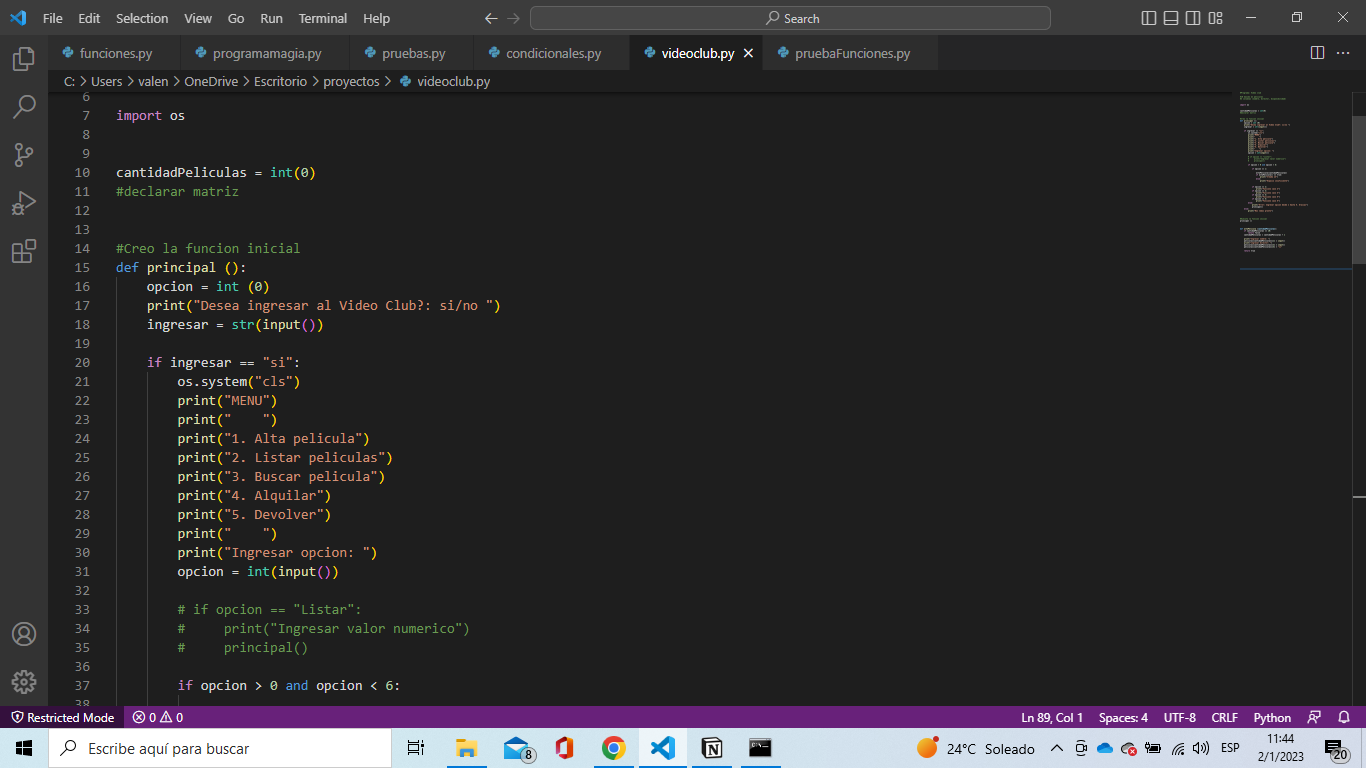Click the Restricted Mode shield indicator
This screenshot has height=768, width=1366.
pyautogui.click(x=62, y=717)
